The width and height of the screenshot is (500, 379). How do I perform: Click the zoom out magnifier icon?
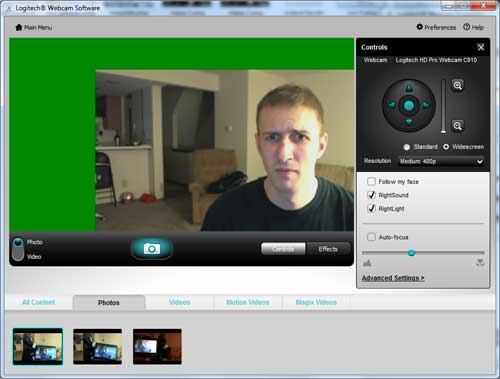coord(458,126)
